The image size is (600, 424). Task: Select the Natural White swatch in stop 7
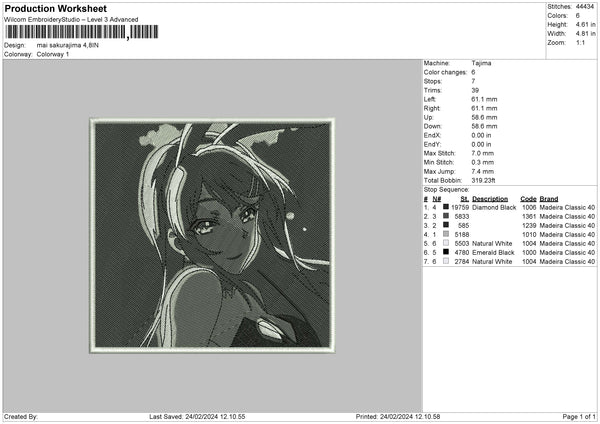coord(446,261)
